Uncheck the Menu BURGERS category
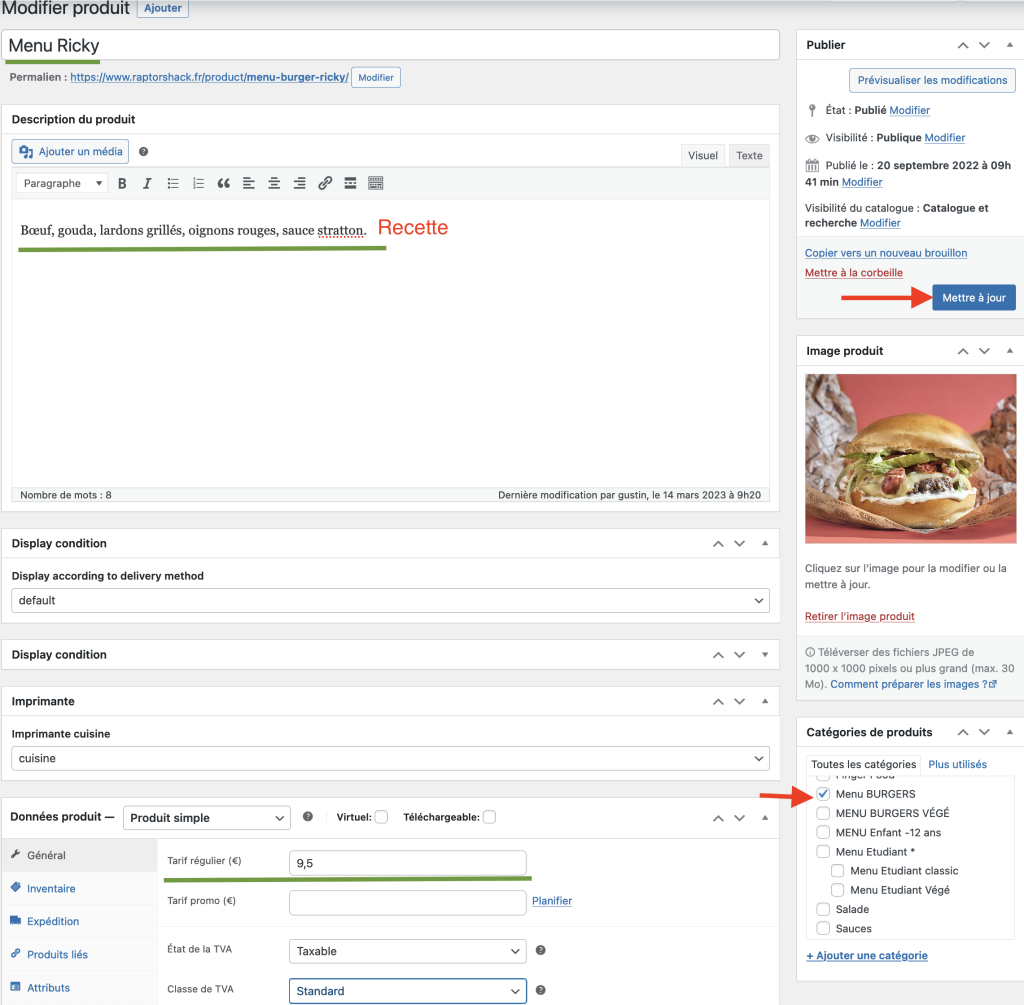The width and height of the screenshot is (1024, 1005). point(823,794)
